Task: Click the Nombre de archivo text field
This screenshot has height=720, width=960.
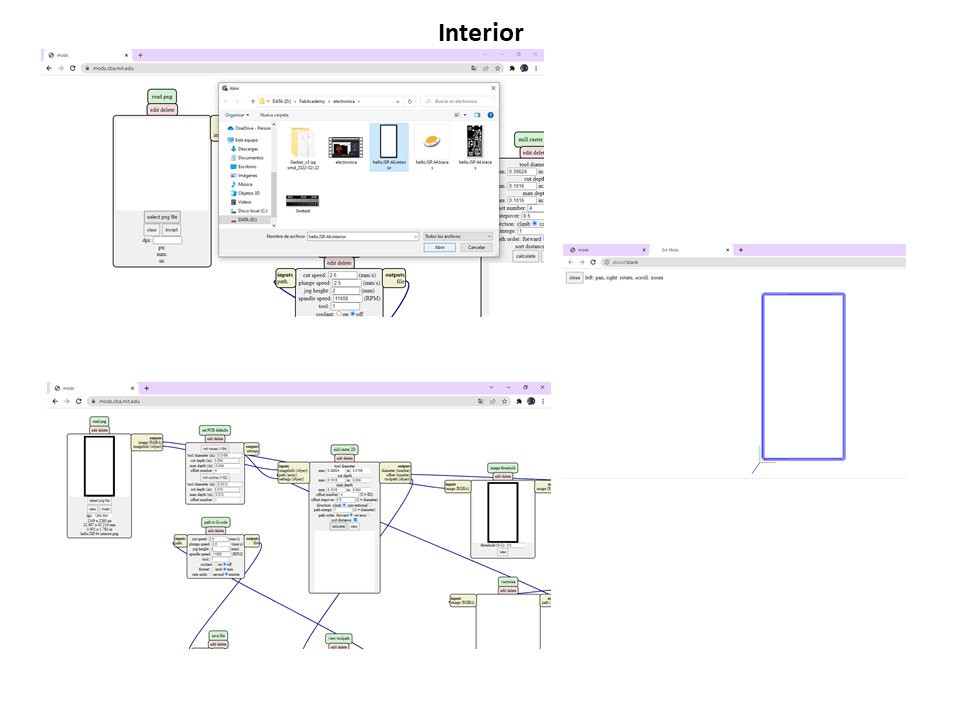Action: pos(361,236)
